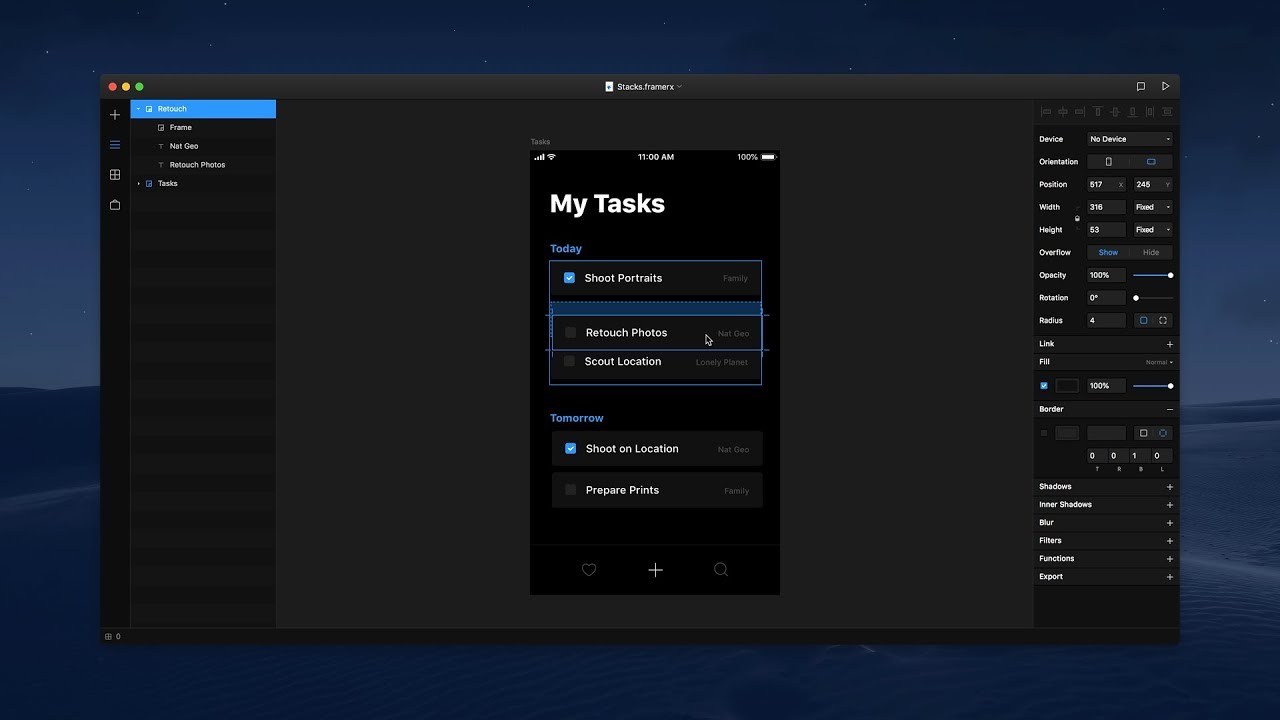
Task: Choose the per-side border option
Action: [x=1163, y=433]
